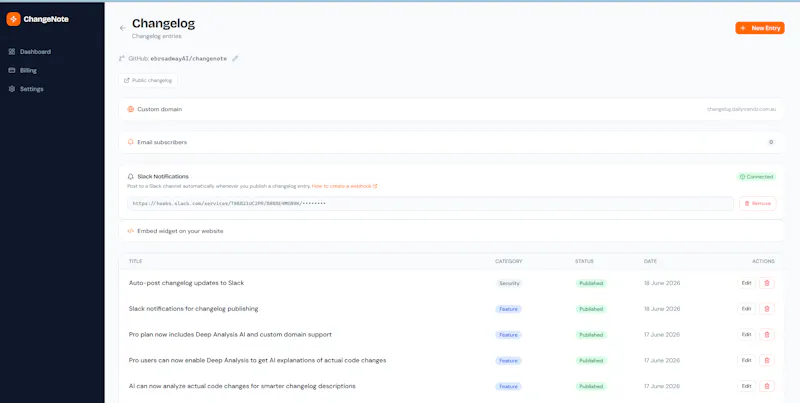Remove the Slack webhook
The width and height of the screenshot is (800, 403).
tap(758, 203)
